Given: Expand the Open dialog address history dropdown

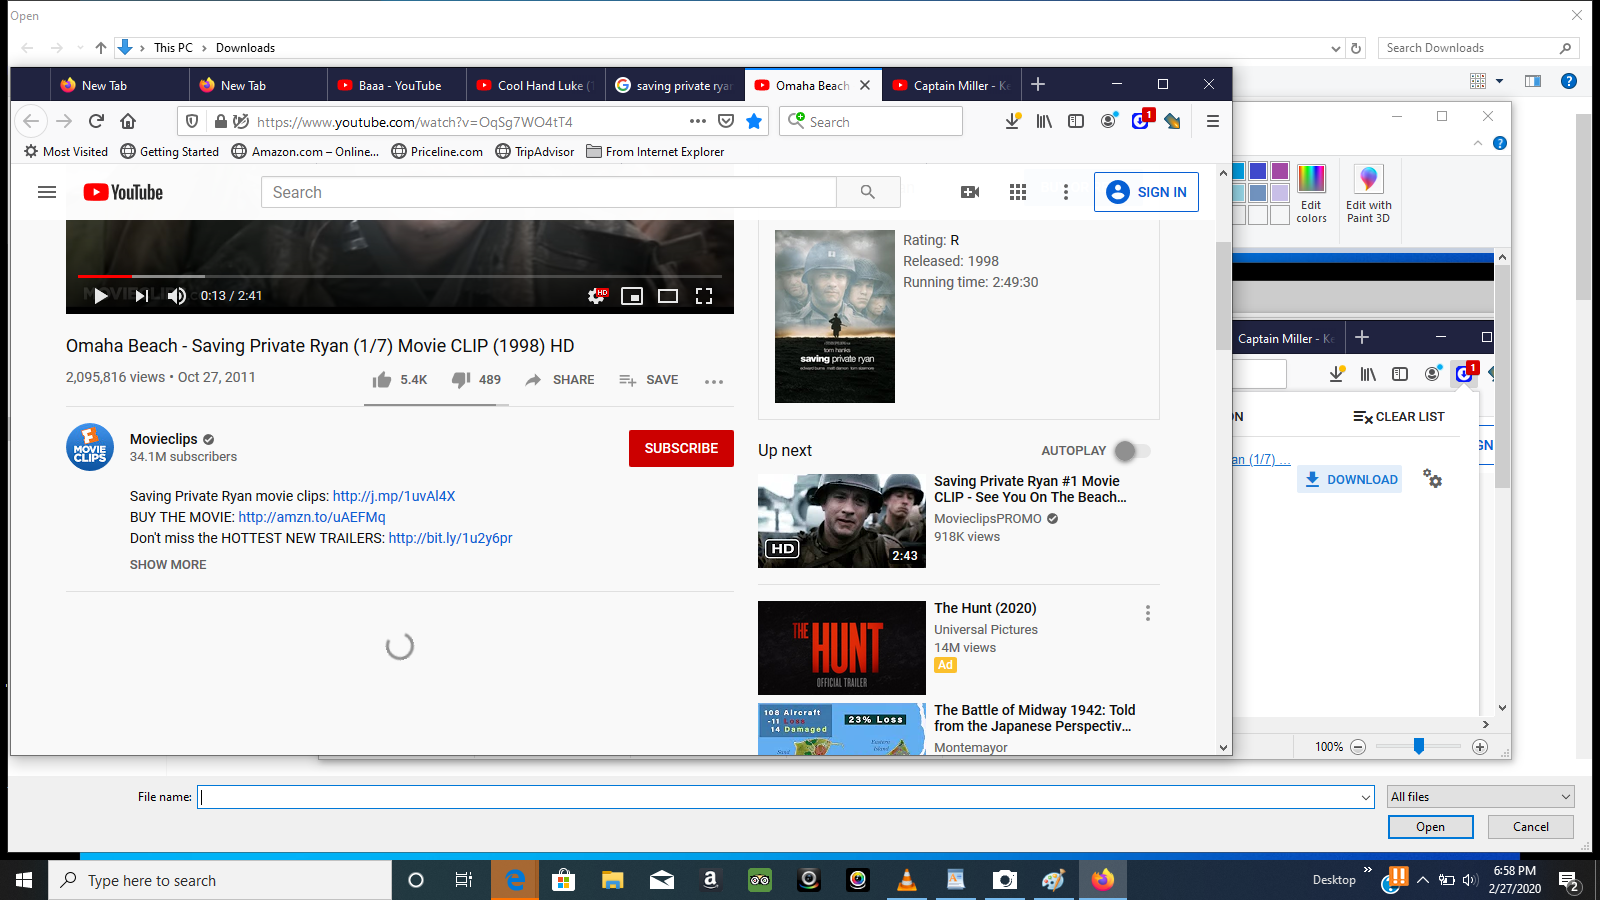Looking at the screenshot, I should tap(1336, 48).
